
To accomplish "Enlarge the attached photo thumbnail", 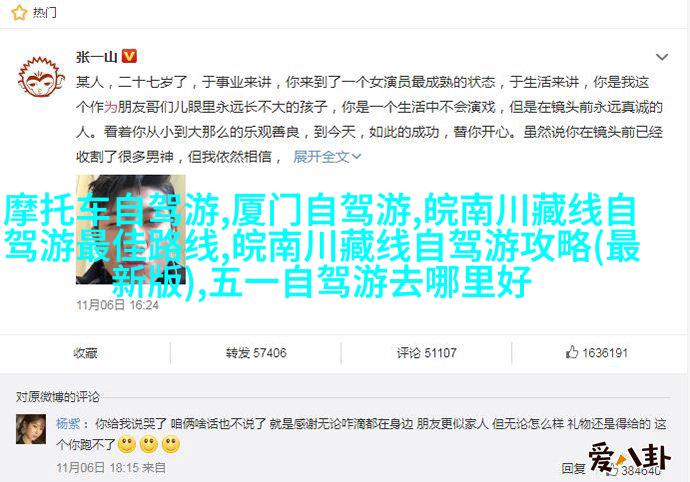I will coord(131,229).
